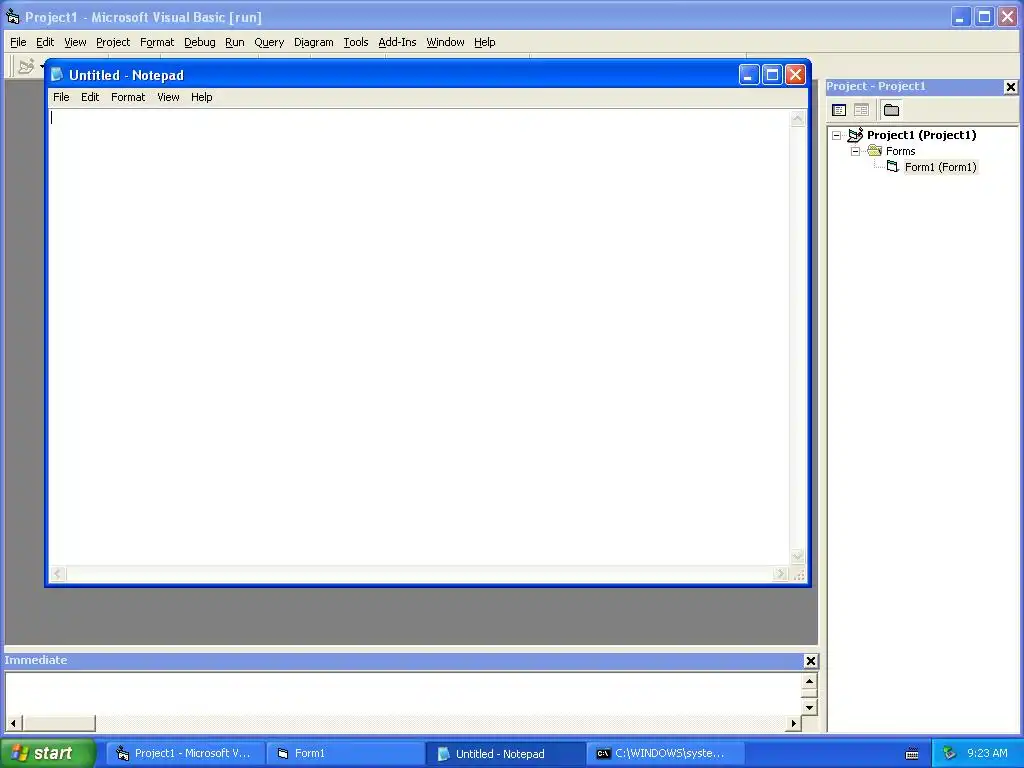
Task: Click inside the Notepad text area
Action: 419,338
